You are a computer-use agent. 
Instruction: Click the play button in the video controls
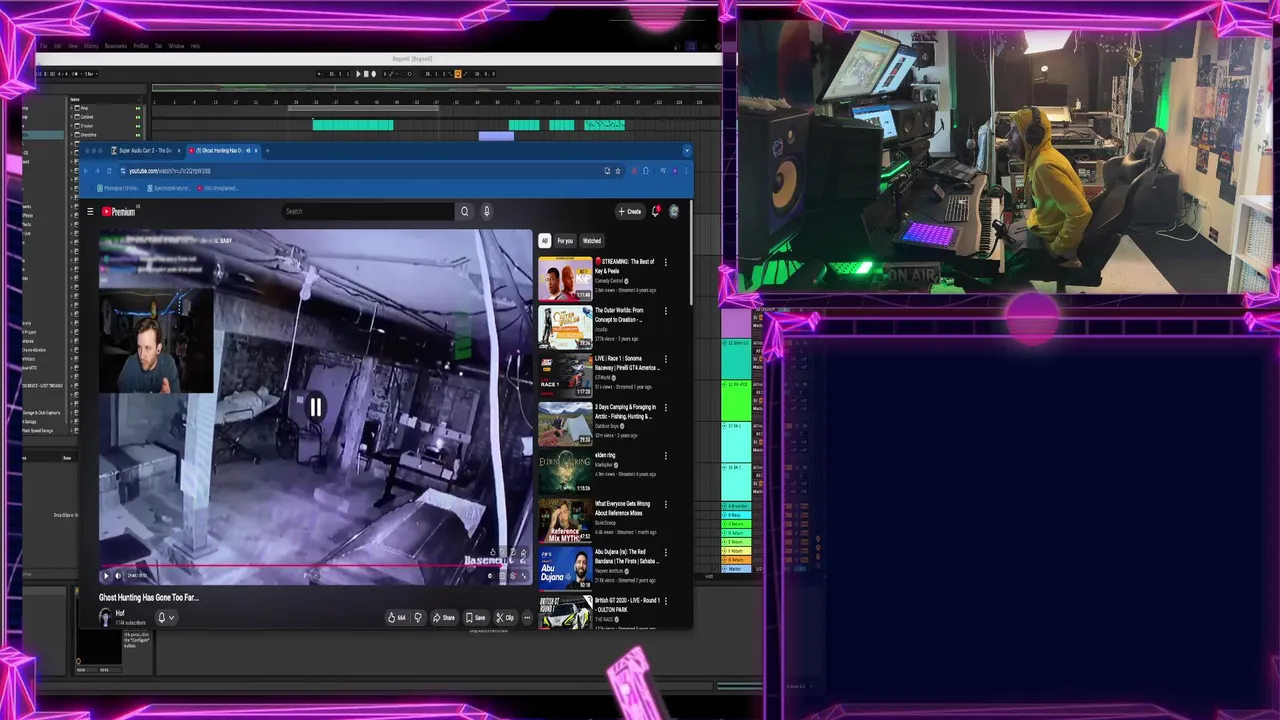(106, 575)
